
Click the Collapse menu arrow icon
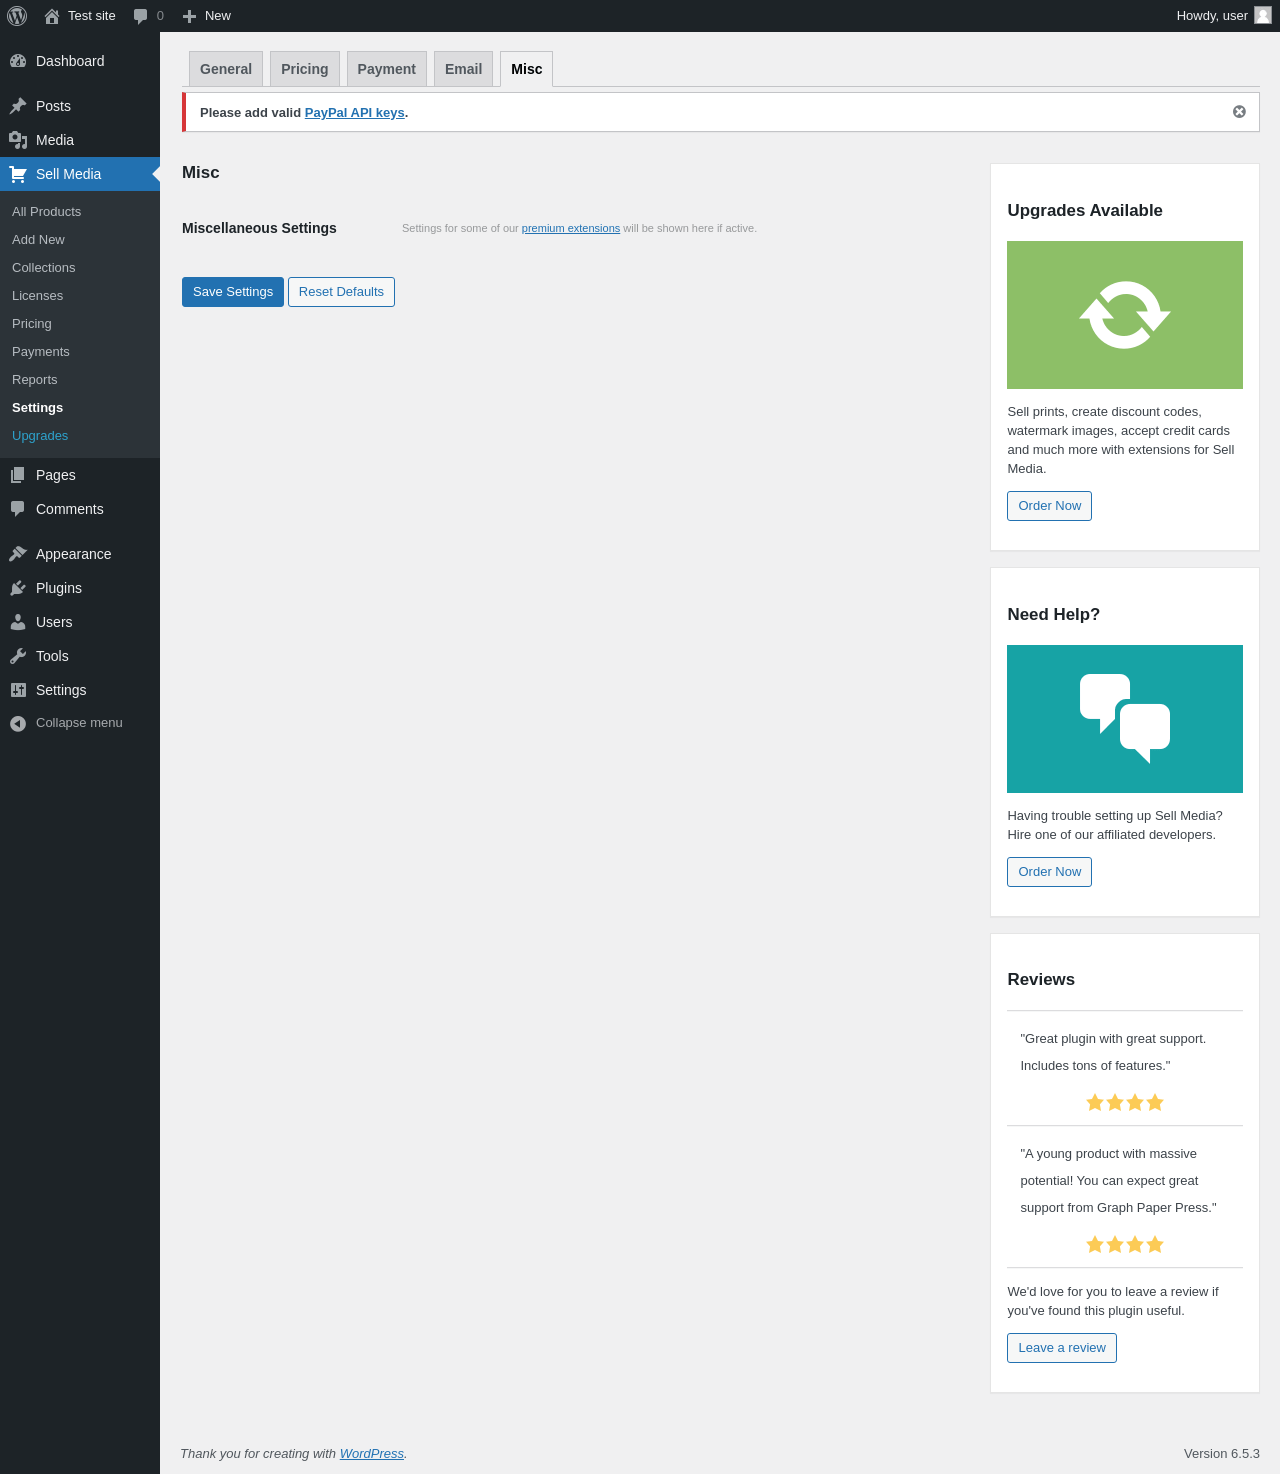18,723
